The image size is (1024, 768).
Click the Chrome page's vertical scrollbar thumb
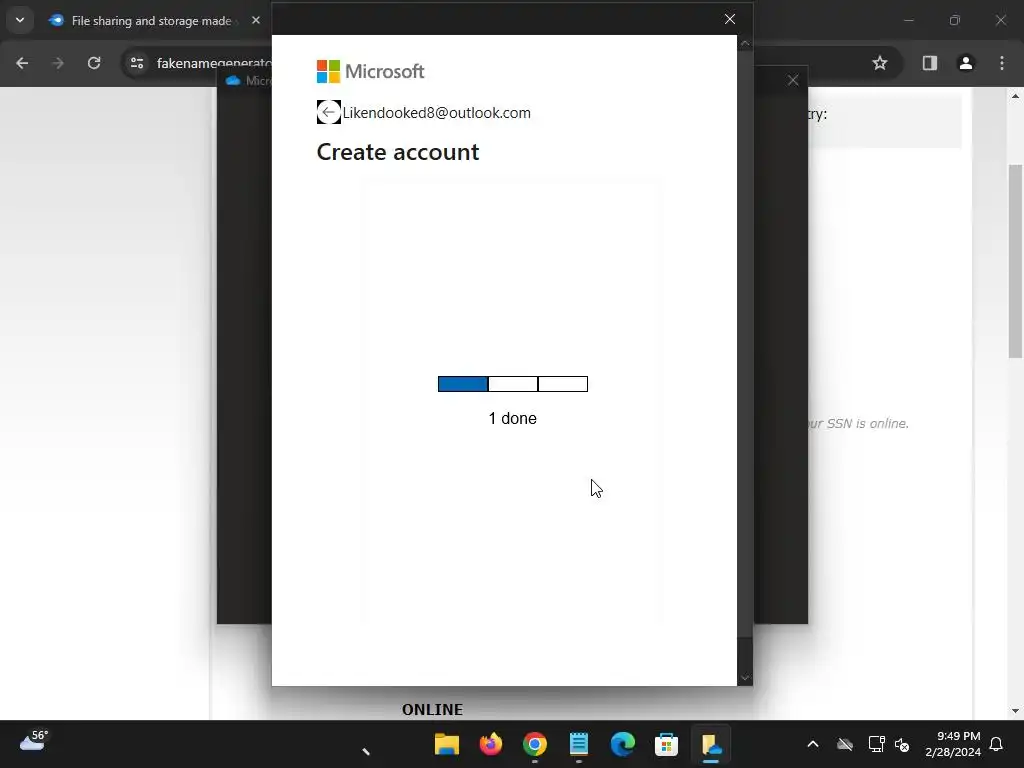[x=1015, y=261]
